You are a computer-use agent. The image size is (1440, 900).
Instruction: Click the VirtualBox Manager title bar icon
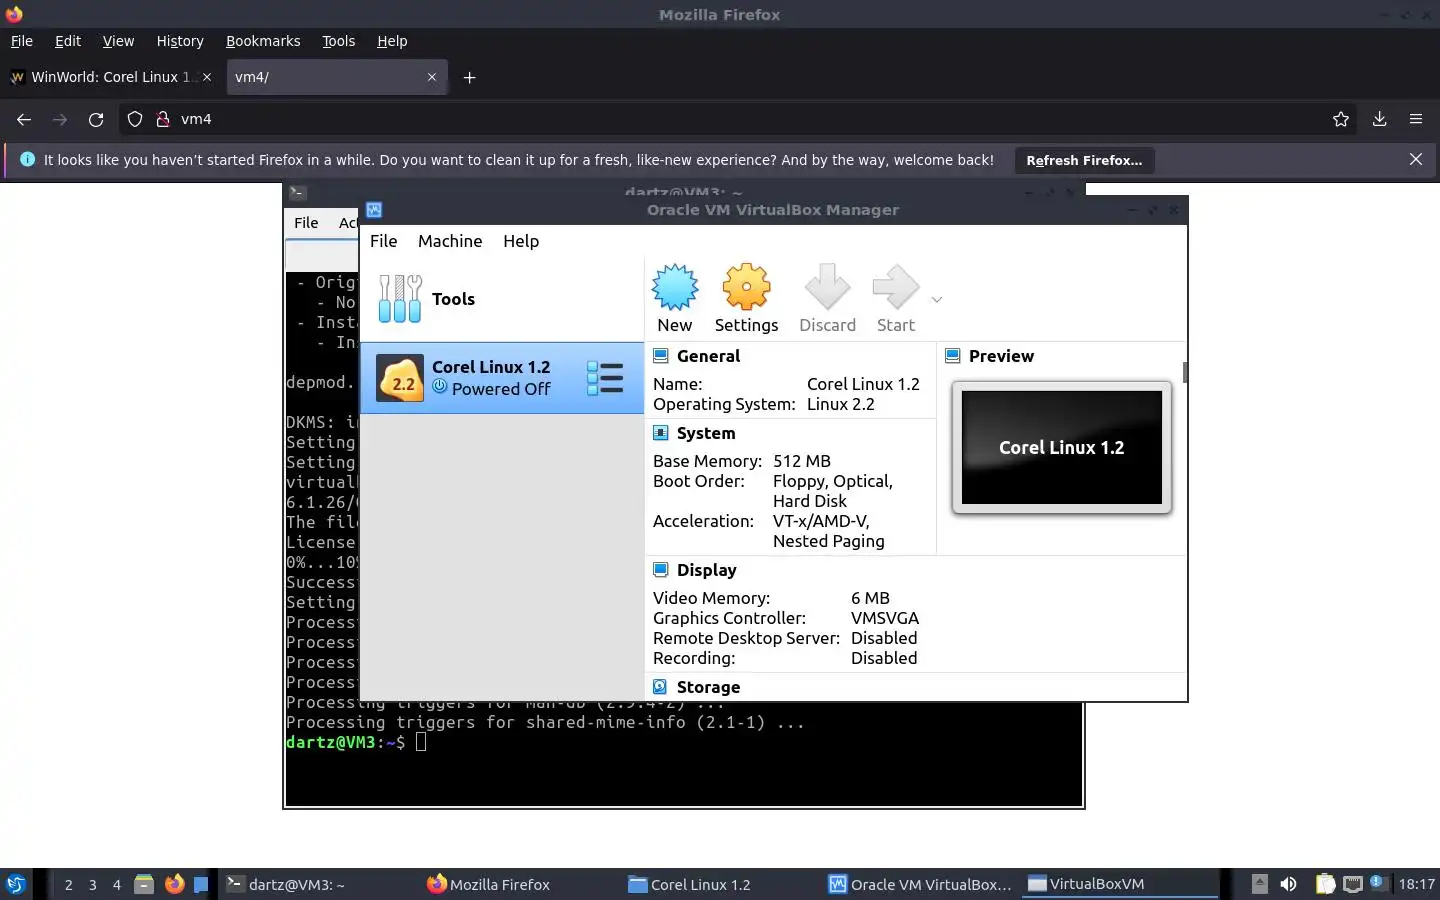[x=374, y=210]
